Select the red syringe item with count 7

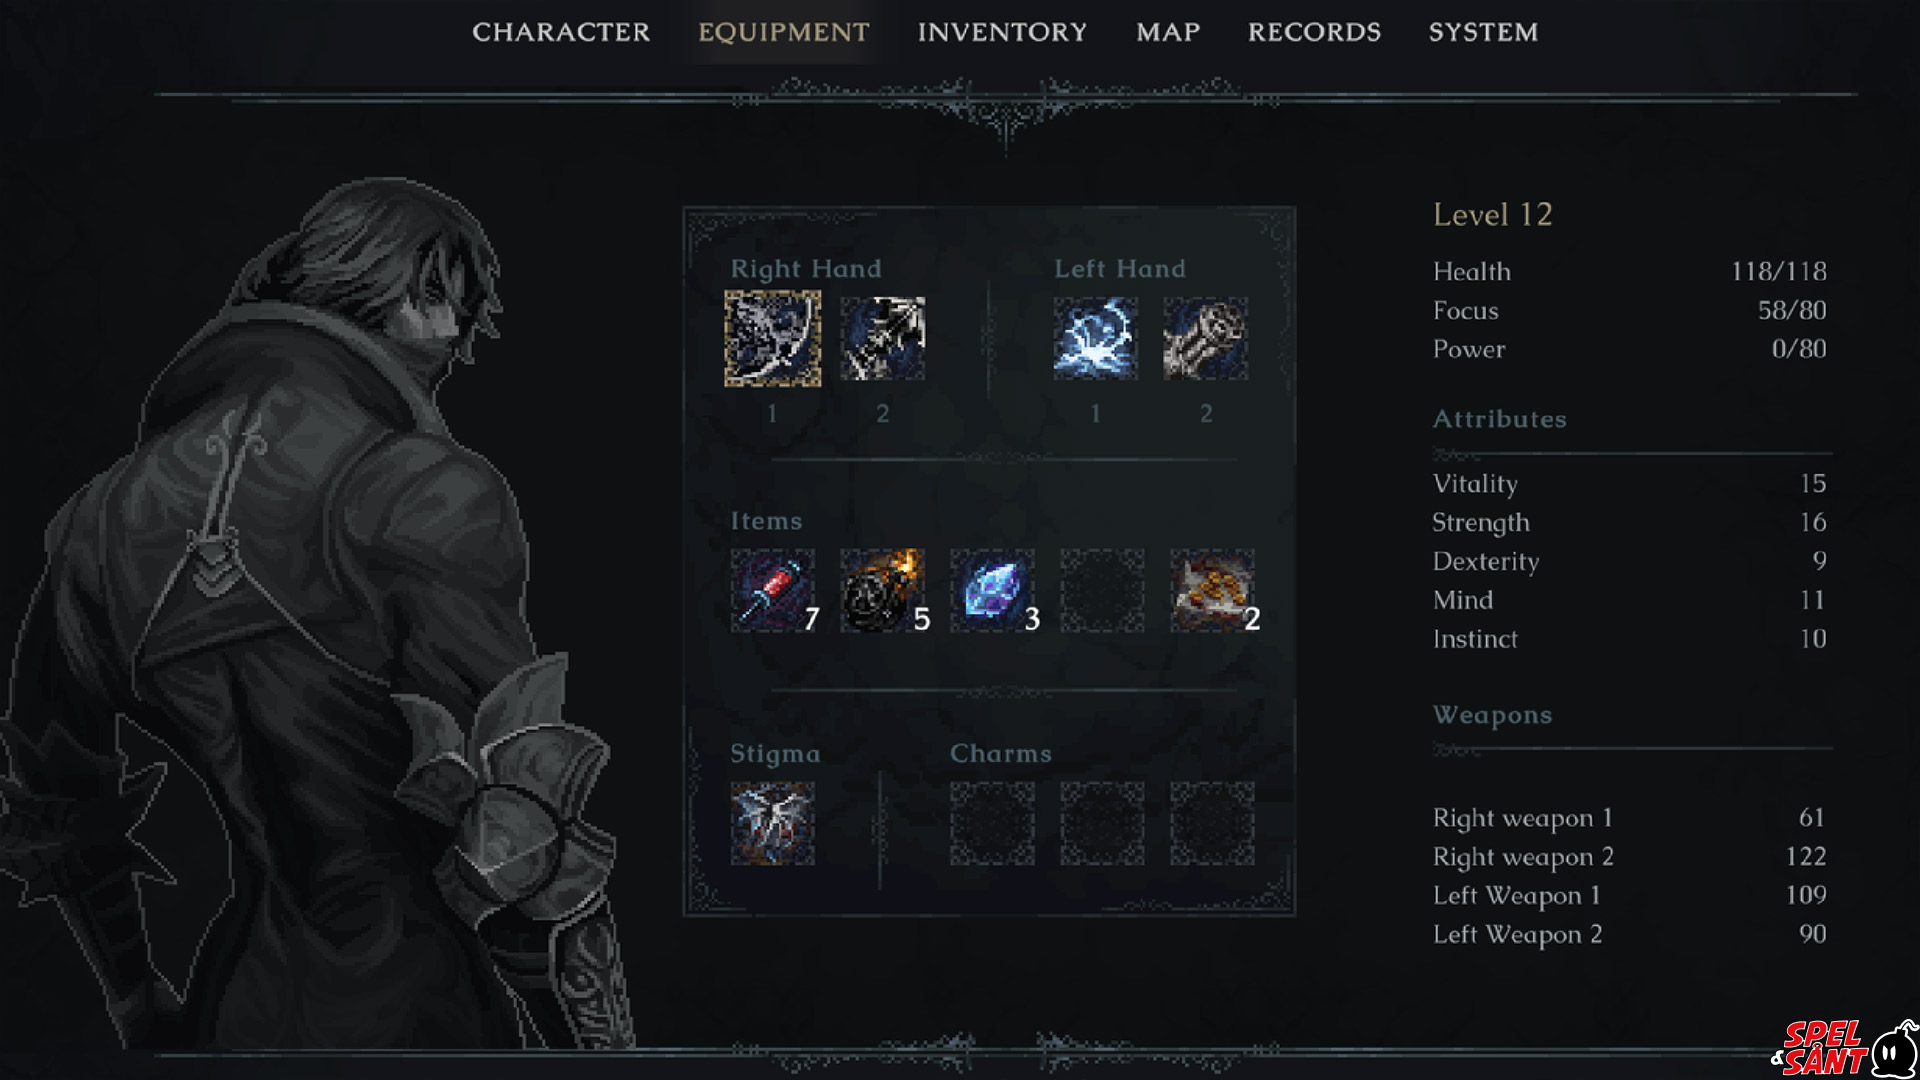(x=772, y=590)
